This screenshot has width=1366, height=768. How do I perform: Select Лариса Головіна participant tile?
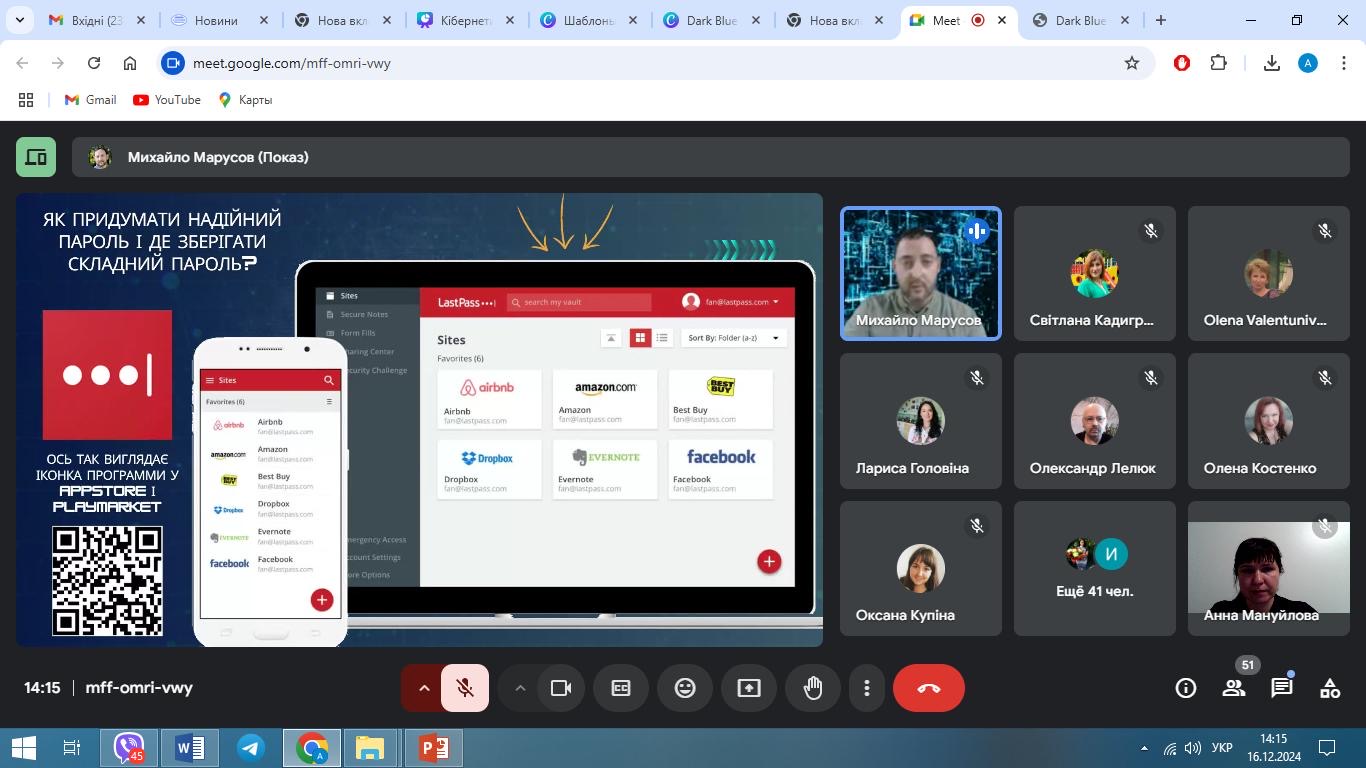[x=921, y=421]
